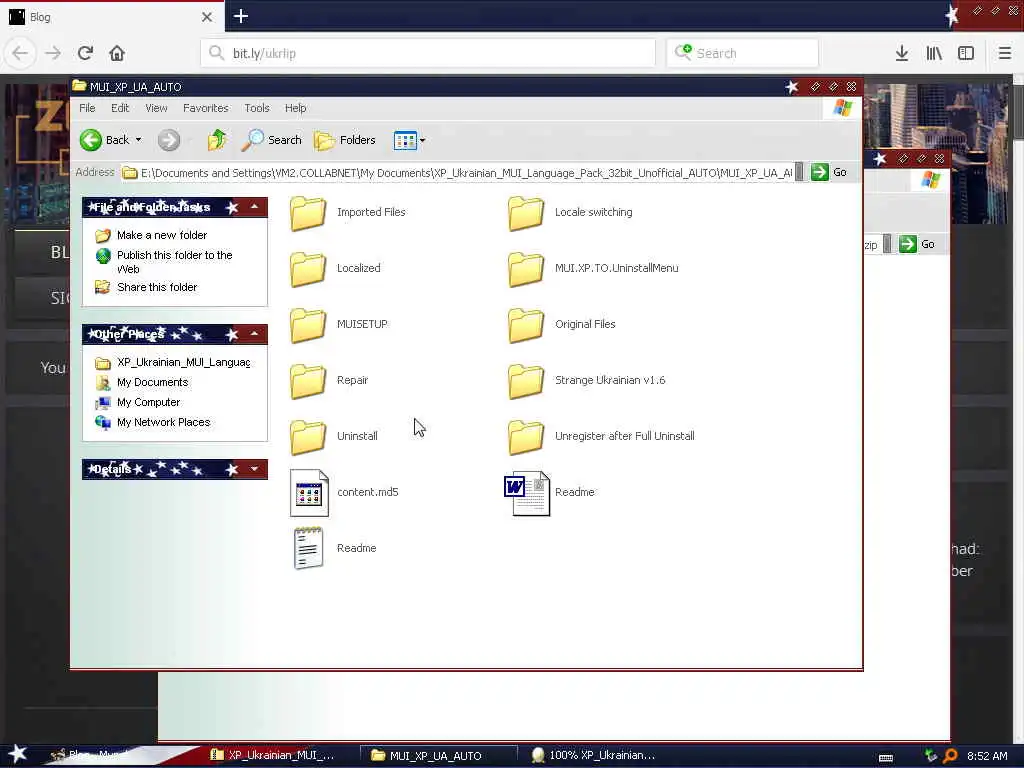Go up one folder level

tap(217, 140)
